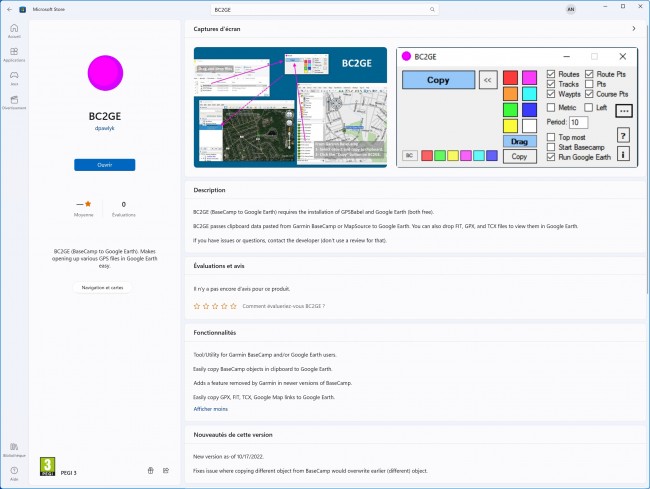
Task: Rate BC2GE four stars
Action: click(224, 306)
